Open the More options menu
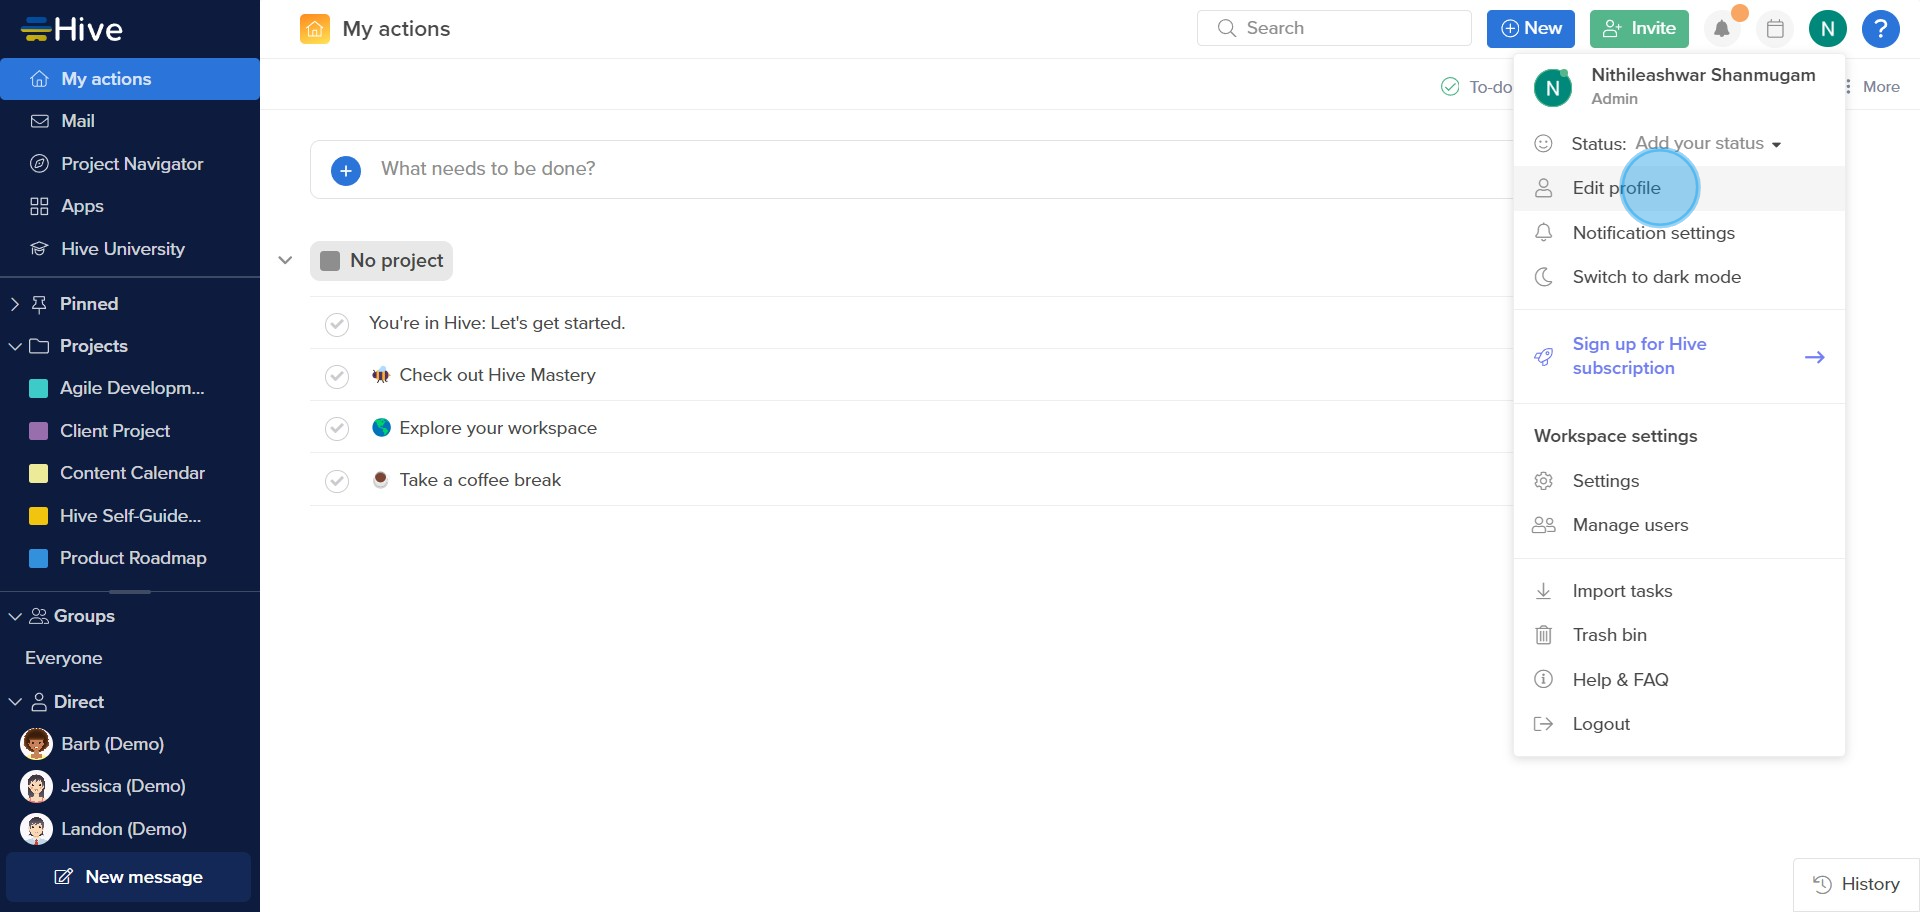This screenshot has height=912, width=1920. pos(1872,87)
